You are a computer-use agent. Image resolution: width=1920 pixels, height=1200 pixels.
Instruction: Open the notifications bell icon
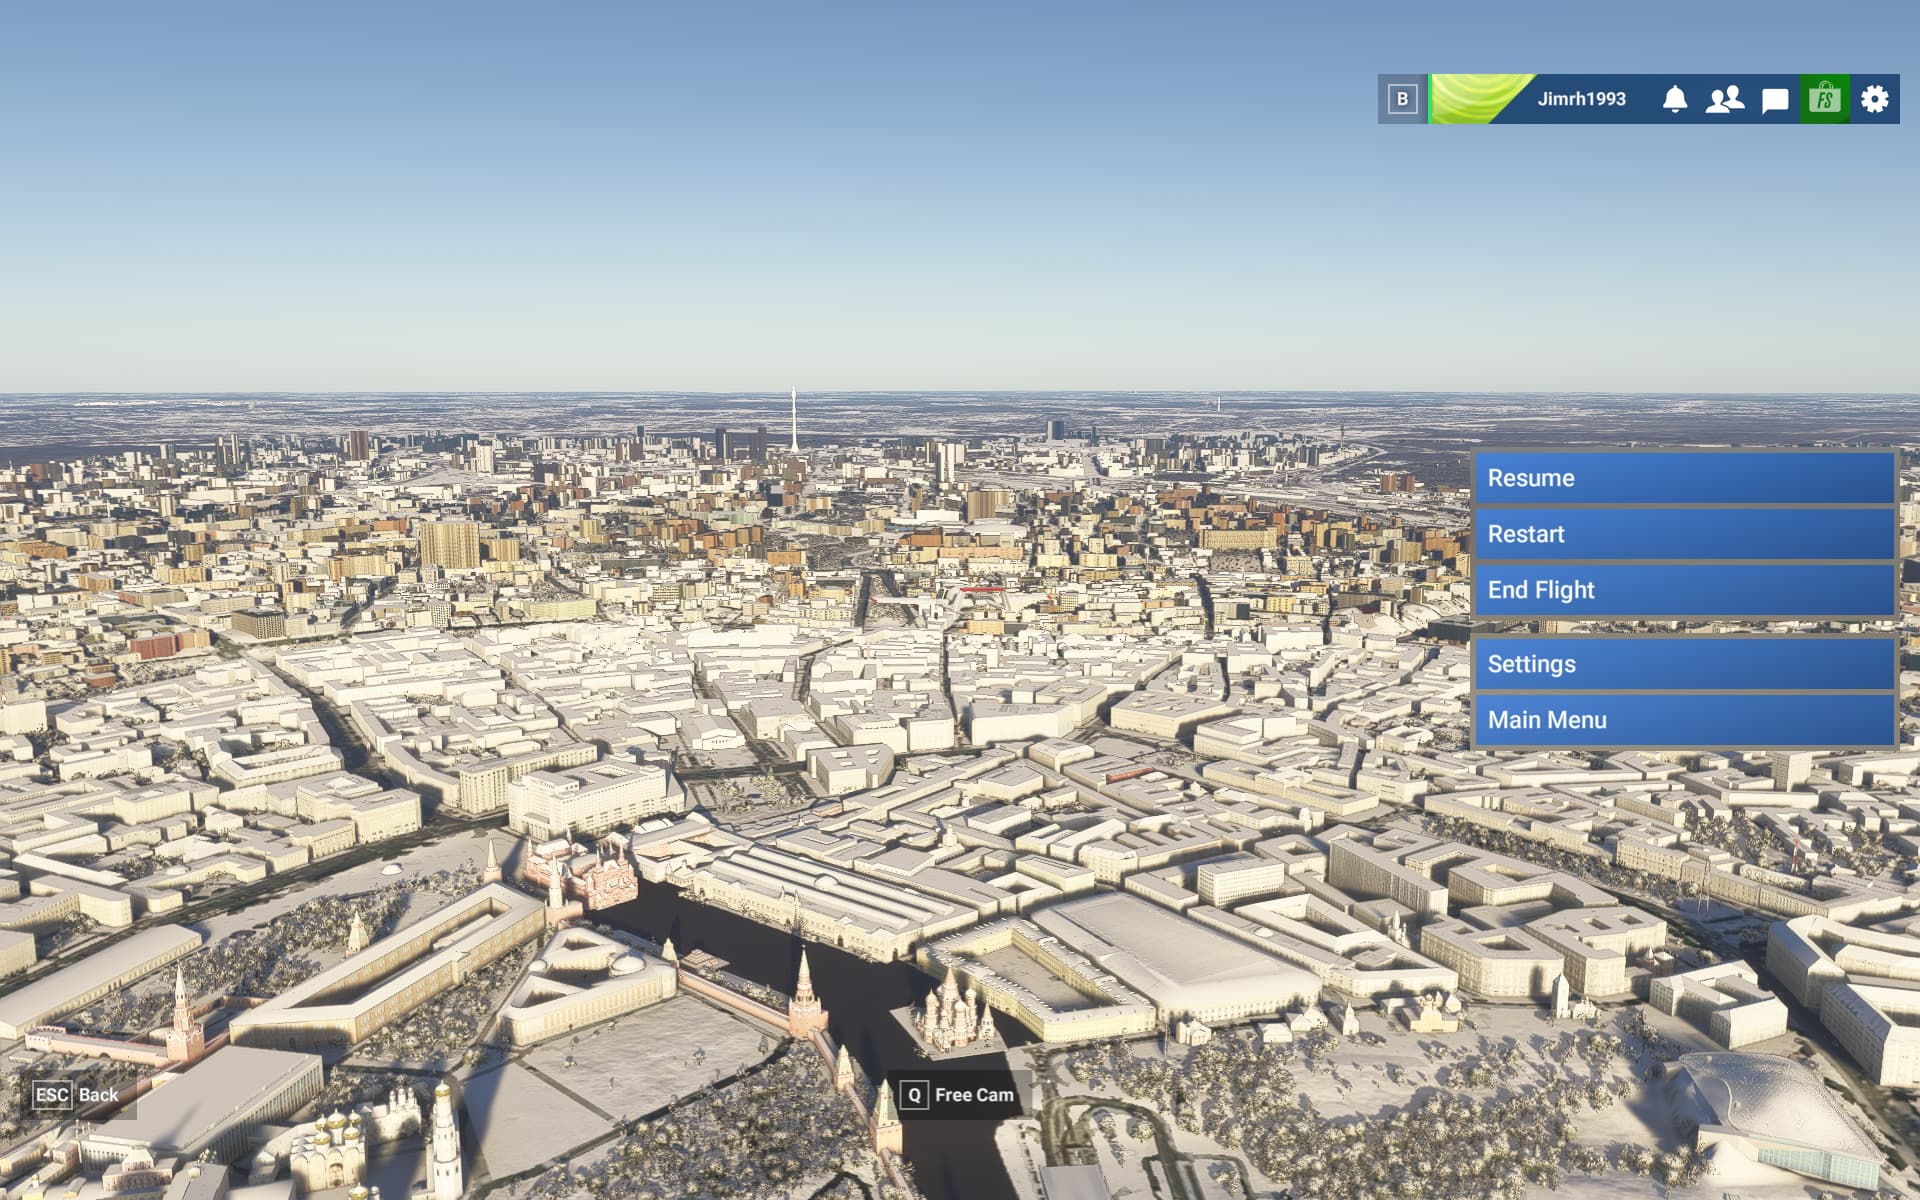tap(1675, 99)
